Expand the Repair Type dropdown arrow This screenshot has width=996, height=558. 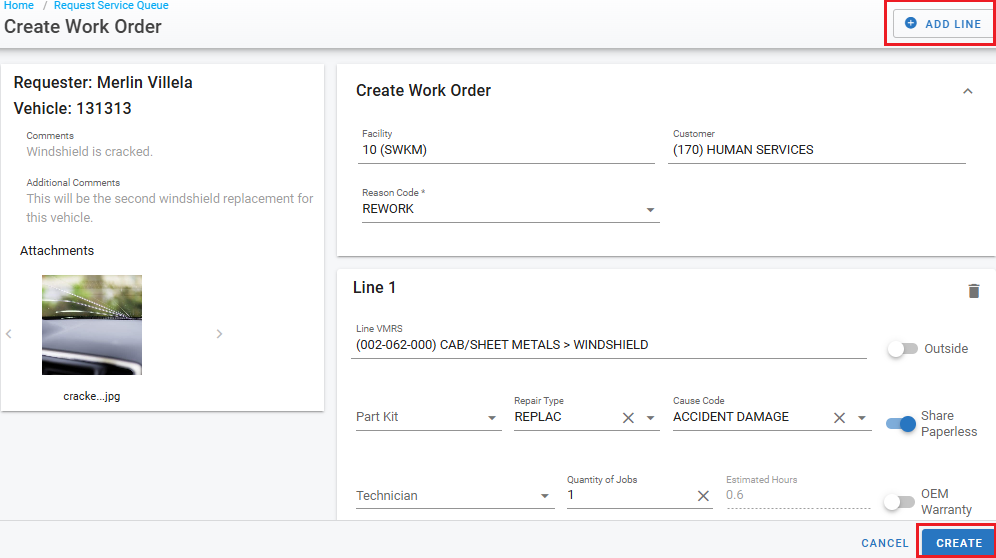[x=650, y=418]
